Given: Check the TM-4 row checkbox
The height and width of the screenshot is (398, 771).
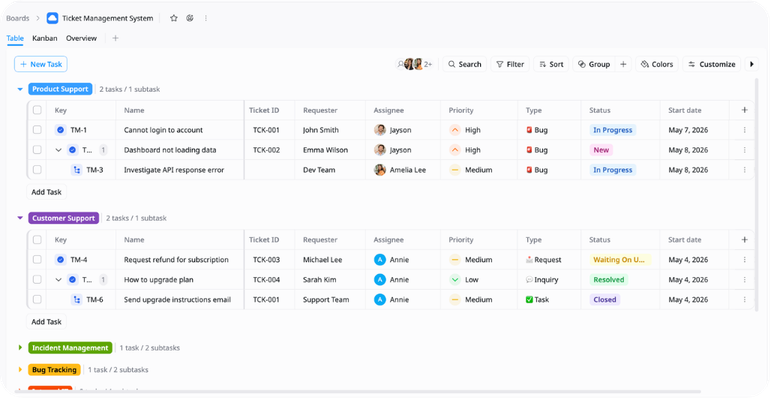Looking at the screenshot, I should click(37, 259).
